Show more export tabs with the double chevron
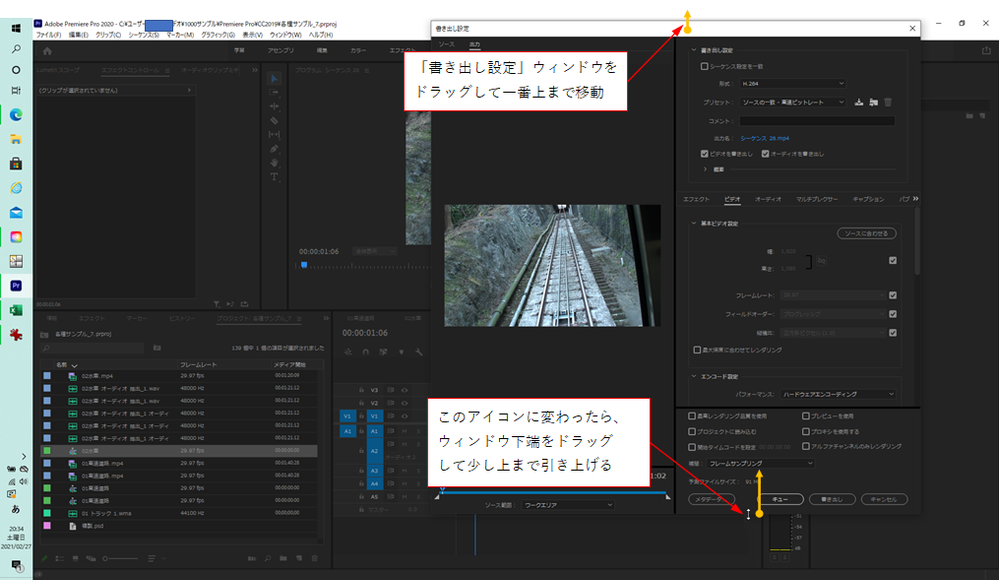 click(x=916, y=199)
